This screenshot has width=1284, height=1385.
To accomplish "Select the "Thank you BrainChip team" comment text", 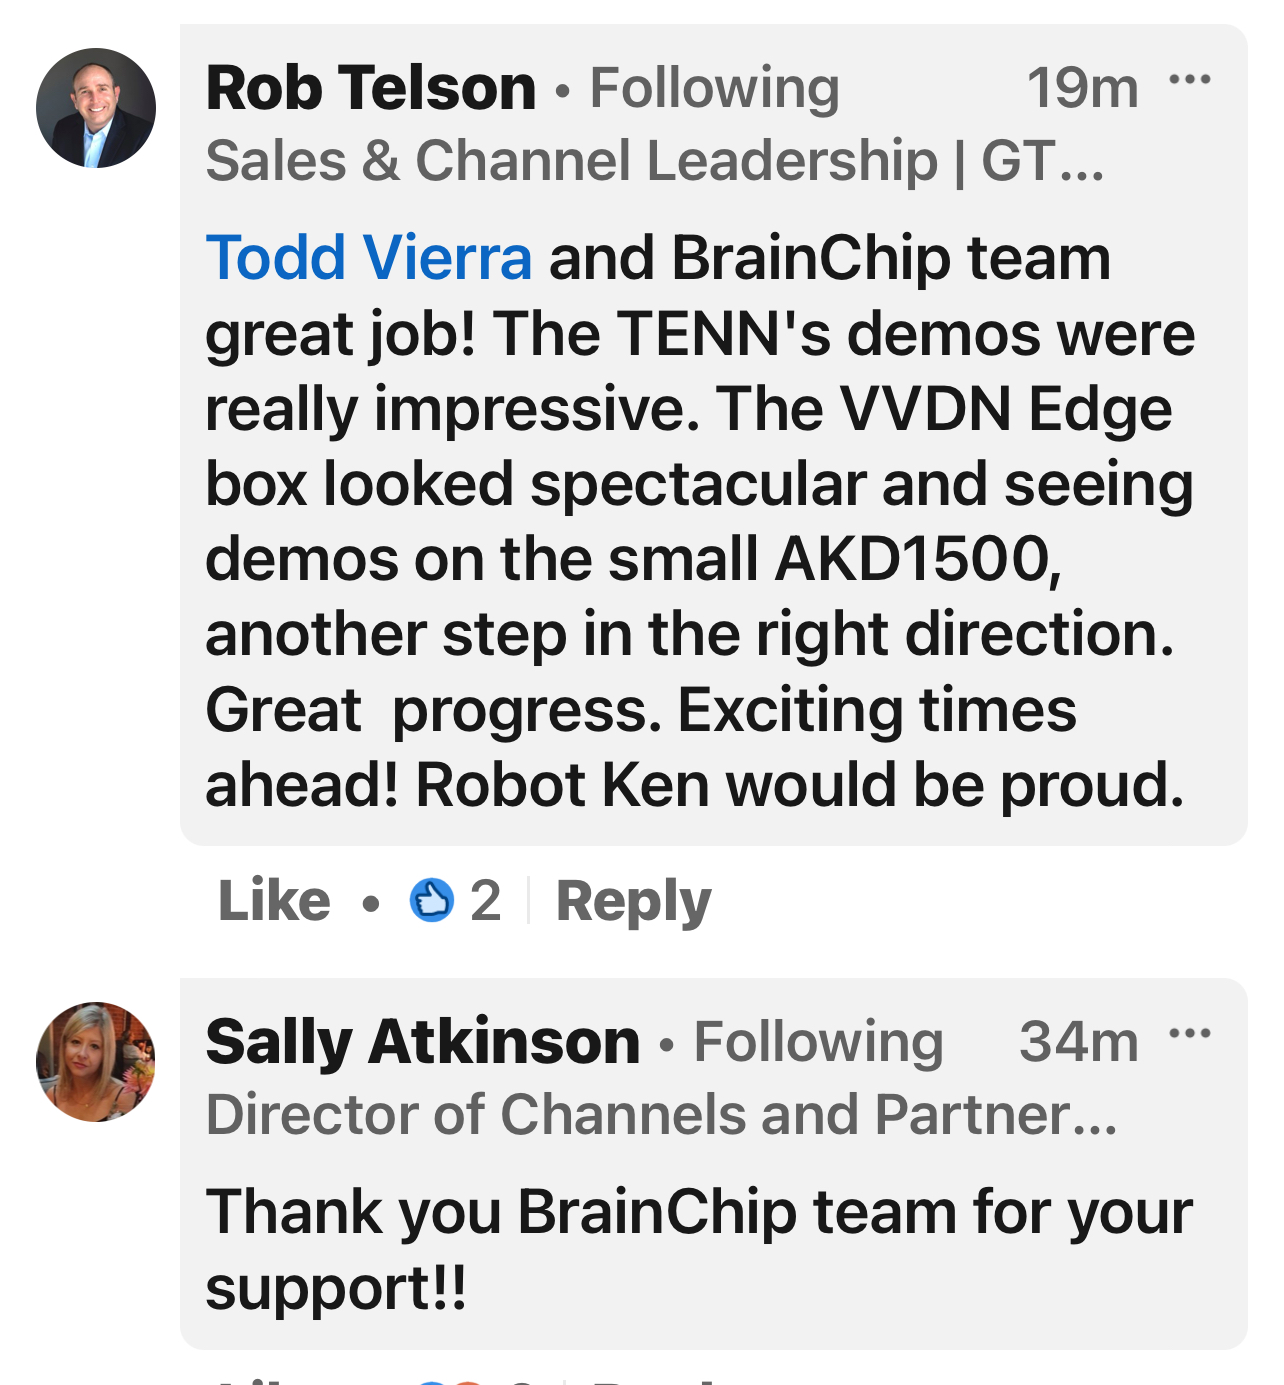I will (698, 1250).
